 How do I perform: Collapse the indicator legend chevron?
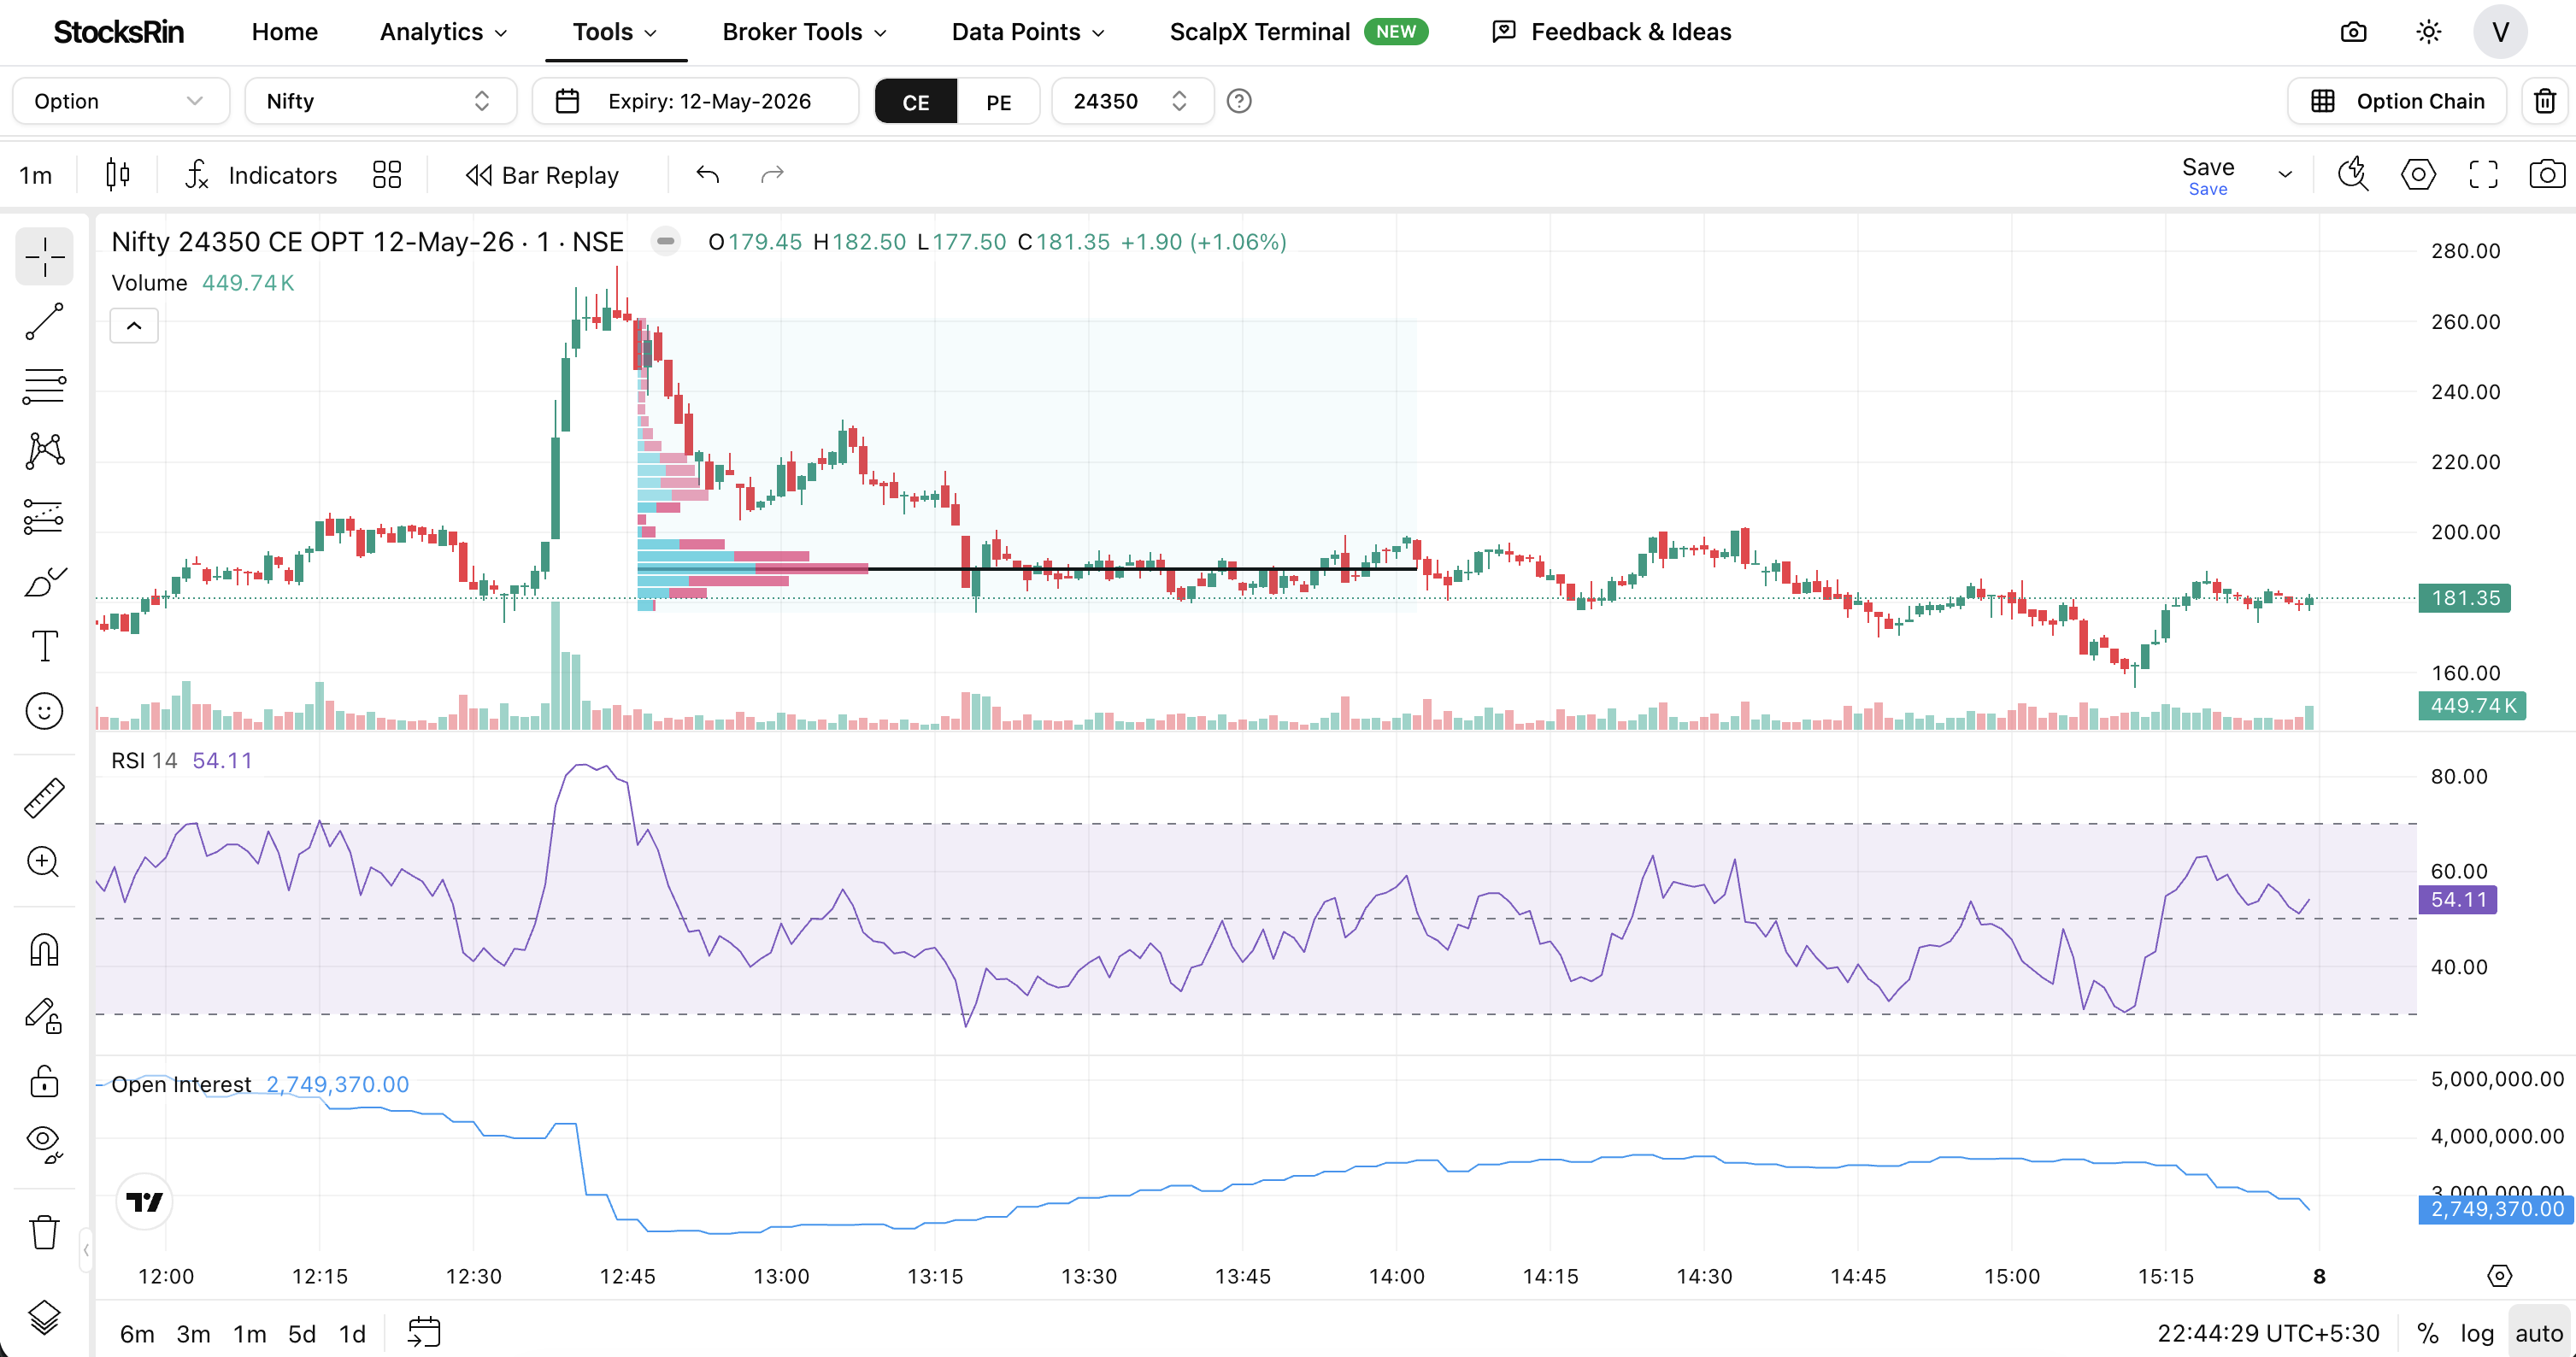pos(134,326)
